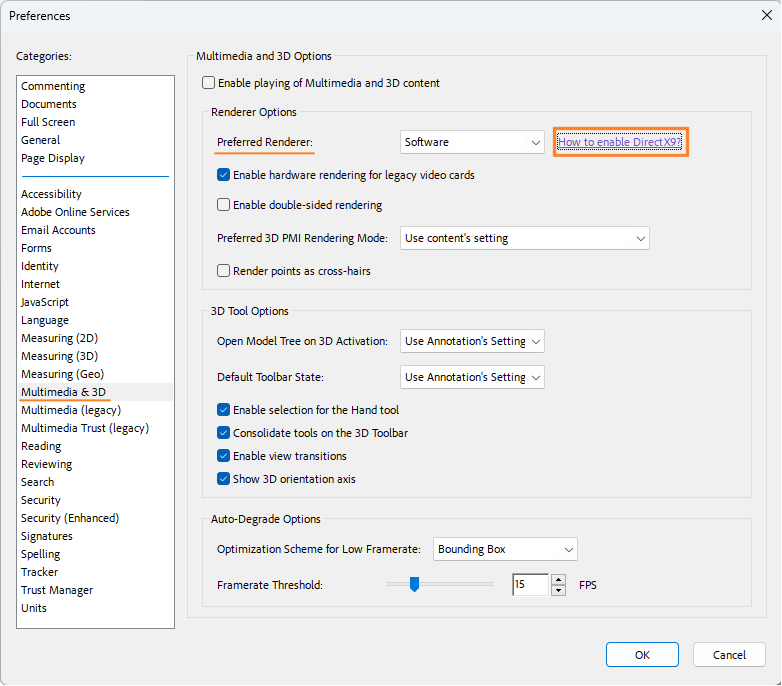Uncheck hardware rendering for legacy video cards
Image resolution: width=782 pixels, height=686 pixels.
pos(224,175)
